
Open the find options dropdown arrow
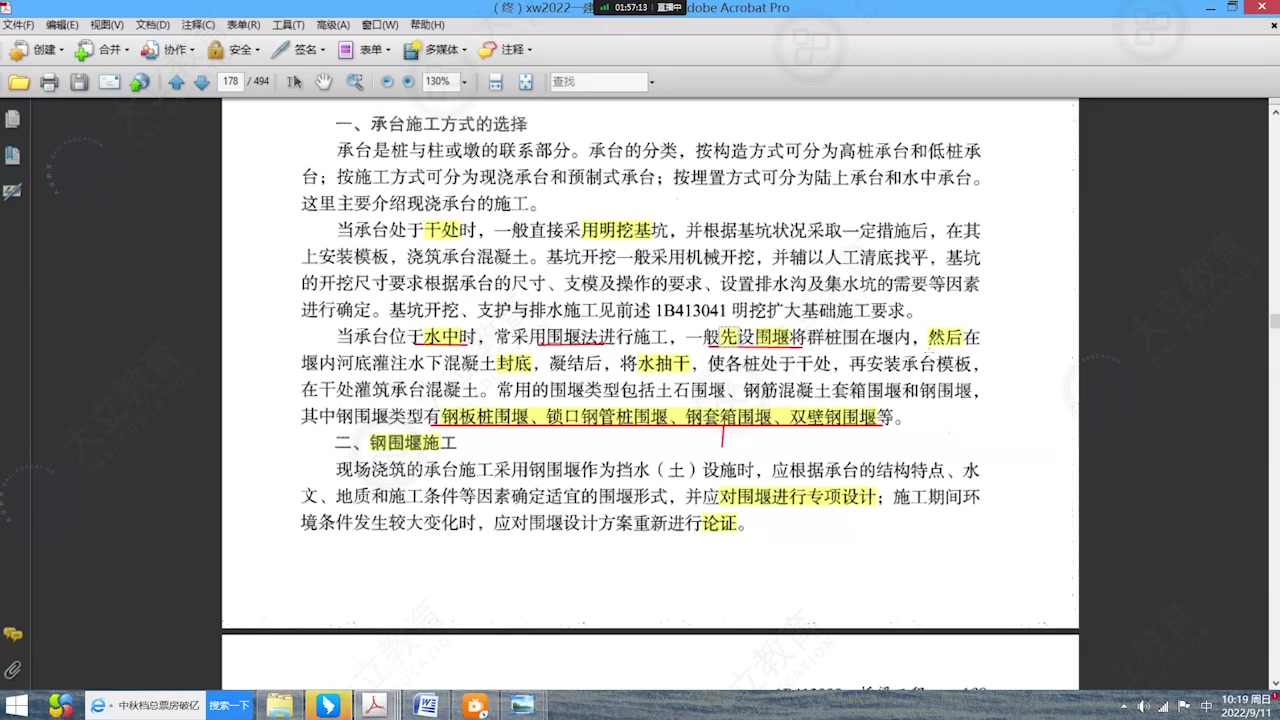(652, 82)
